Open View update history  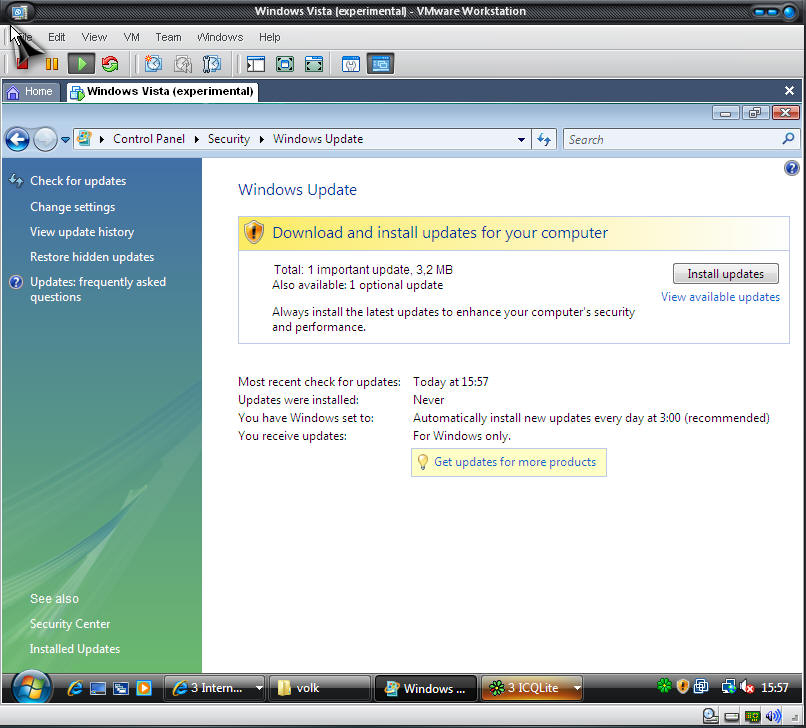click(x=82, y=232)
